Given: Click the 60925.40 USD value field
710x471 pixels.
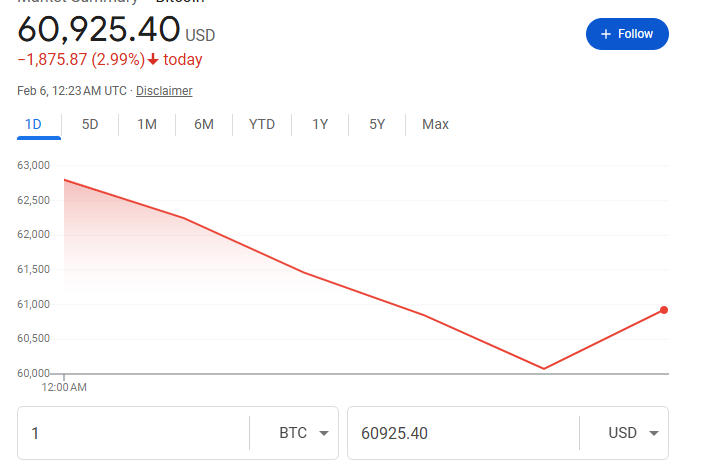Looking at the screenshot, I should 460,433.
